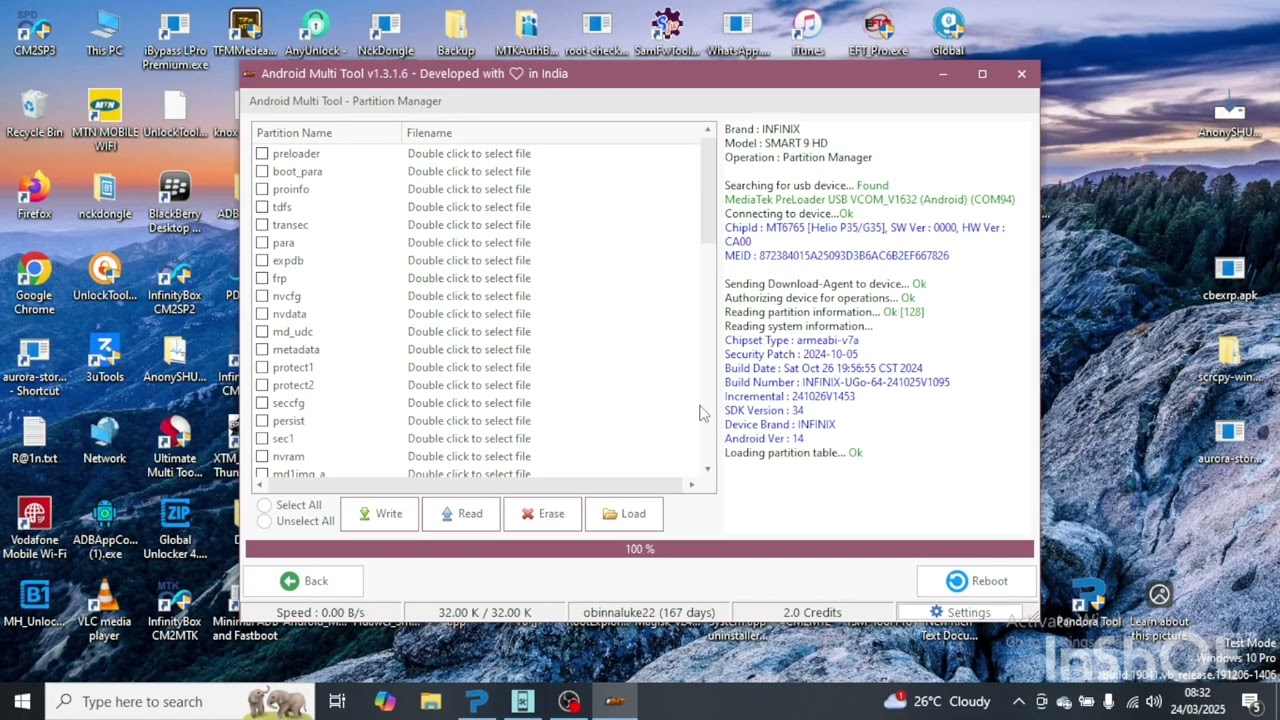Select the Unselect All radio button
The image size is (1280, 720).
coord(265,521)
